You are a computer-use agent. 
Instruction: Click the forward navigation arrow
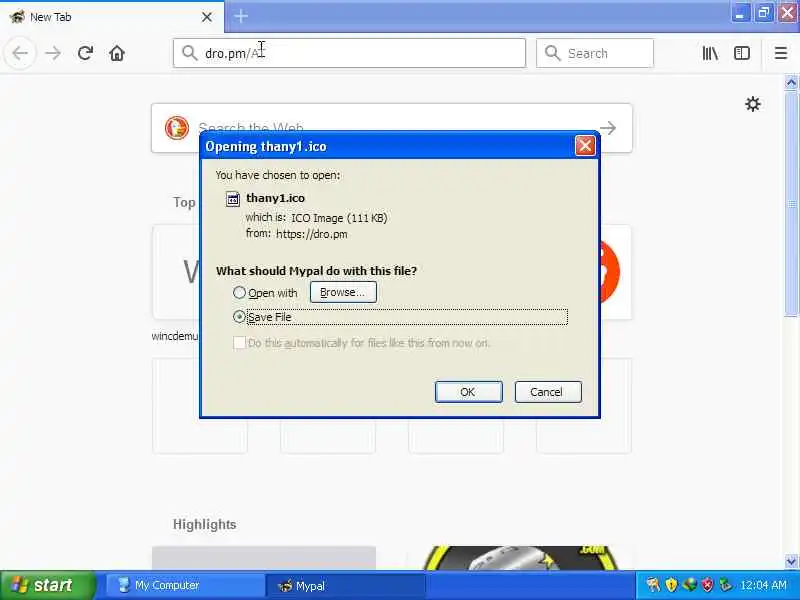(x=53, y=53)
